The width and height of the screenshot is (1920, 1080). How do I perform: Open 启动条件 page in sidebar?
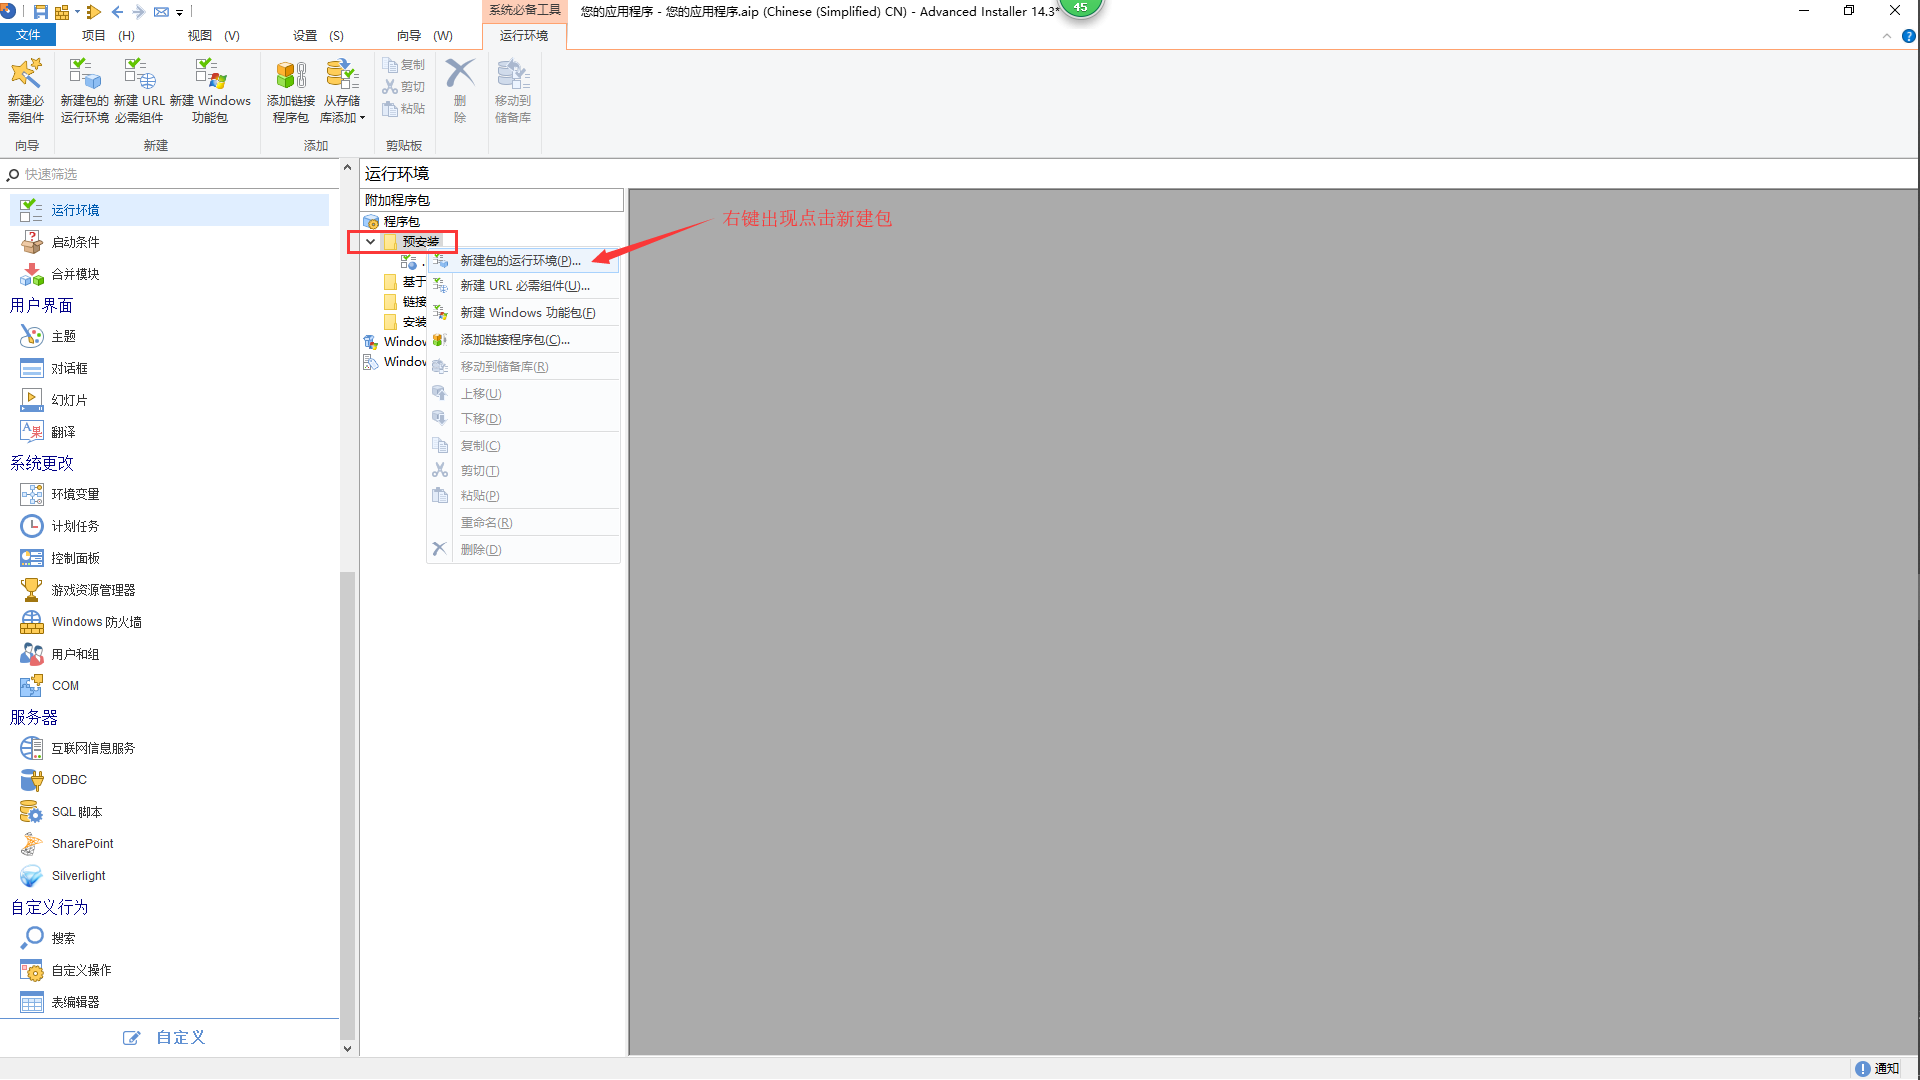[x=75, y=242]
